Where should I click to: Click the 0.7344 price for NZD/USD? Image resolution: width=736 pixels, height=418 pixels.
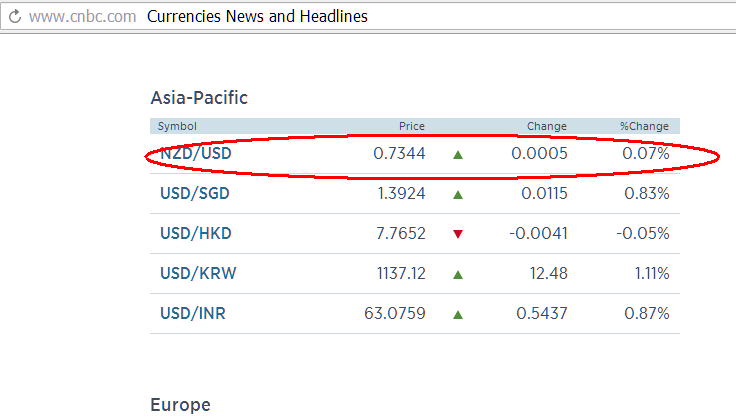[x=399, y=154]
